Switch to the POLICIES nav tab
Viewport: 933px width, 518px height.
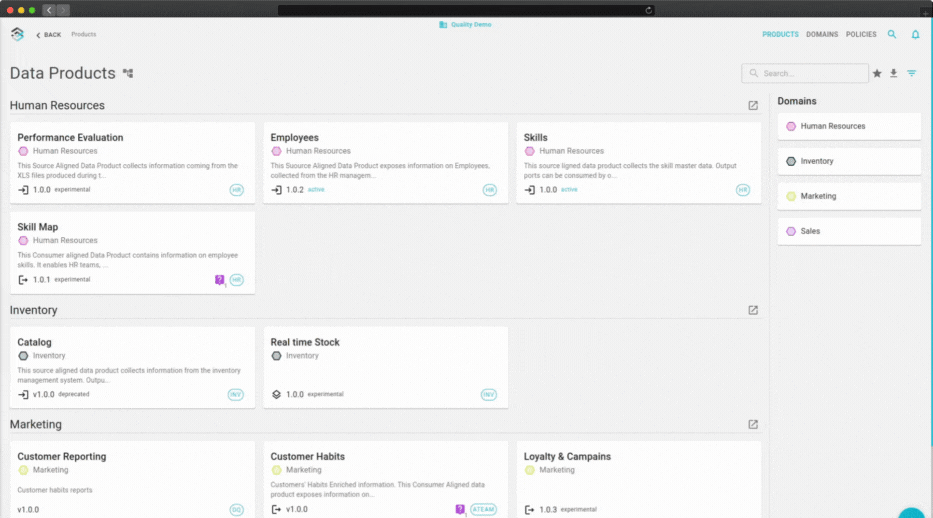pos(861,34)
